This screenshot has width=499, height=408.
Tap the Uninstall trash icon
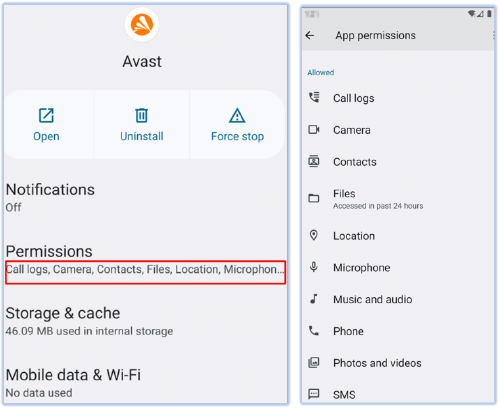pos(142,116)
